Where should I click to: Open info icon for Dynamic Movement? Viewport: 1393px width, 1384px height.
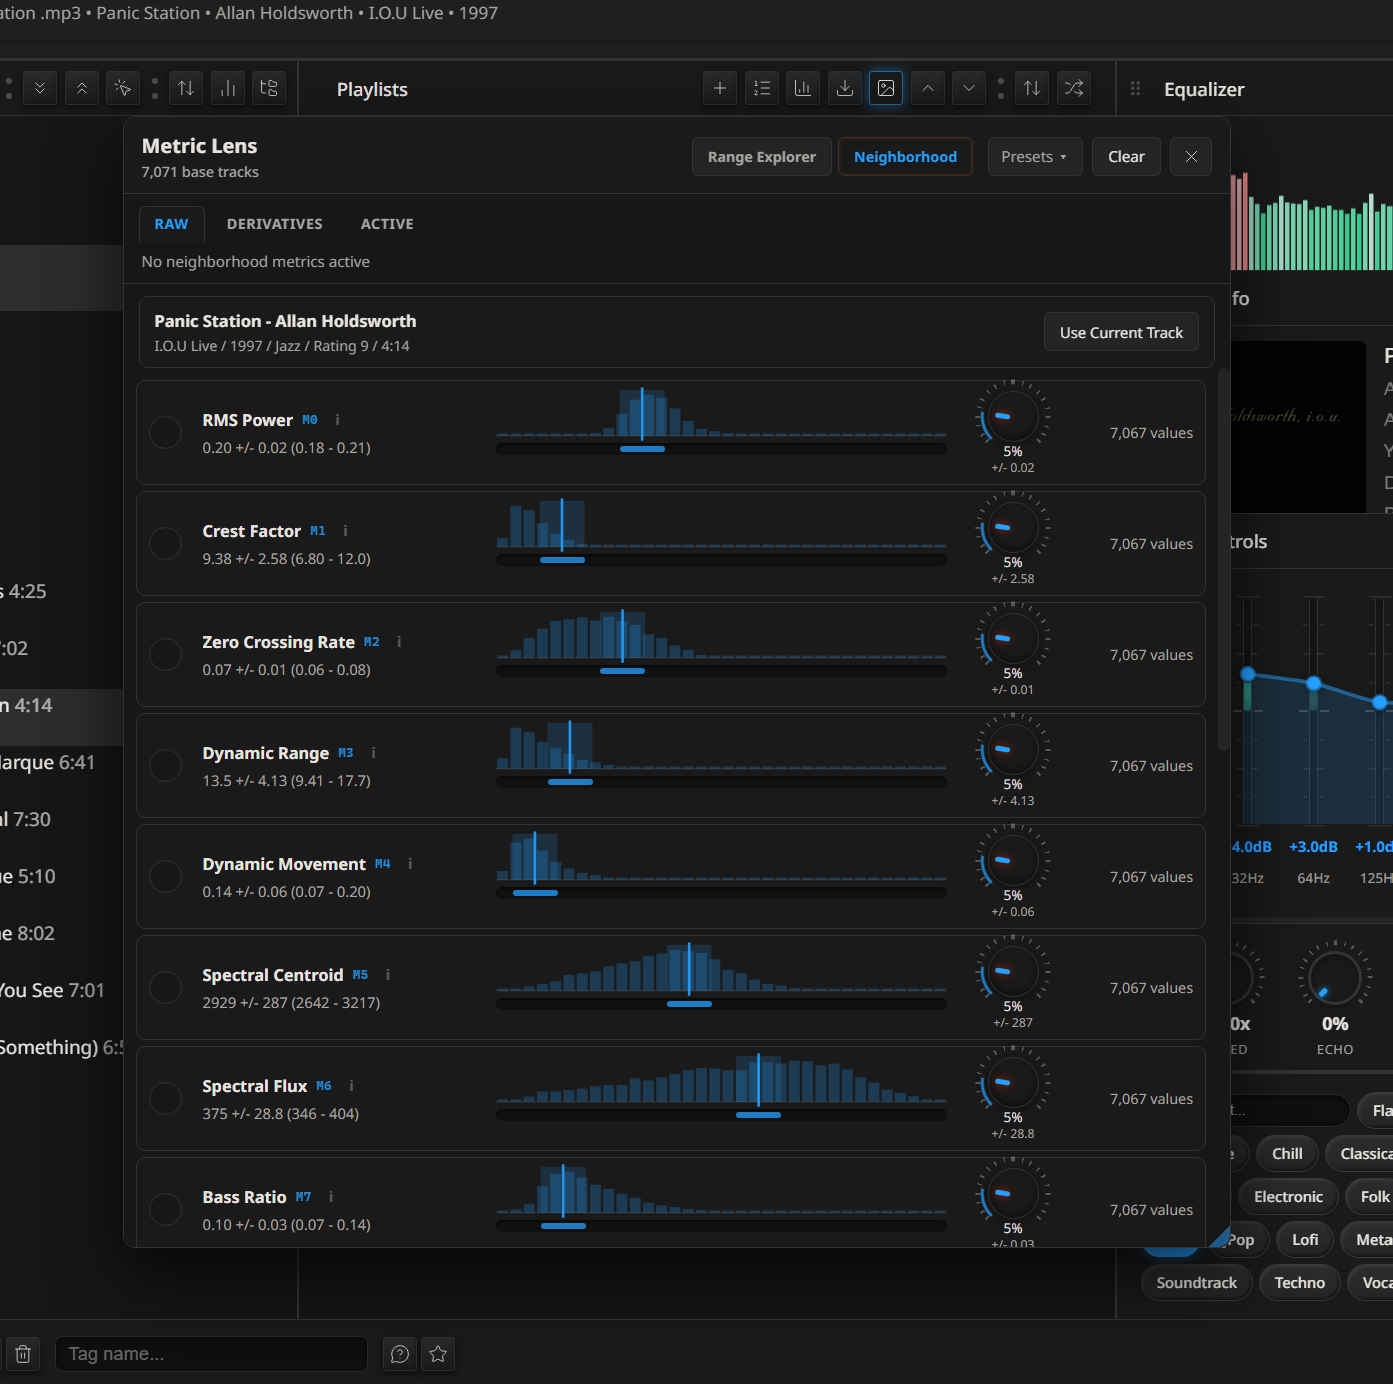[x=410, y=864]
